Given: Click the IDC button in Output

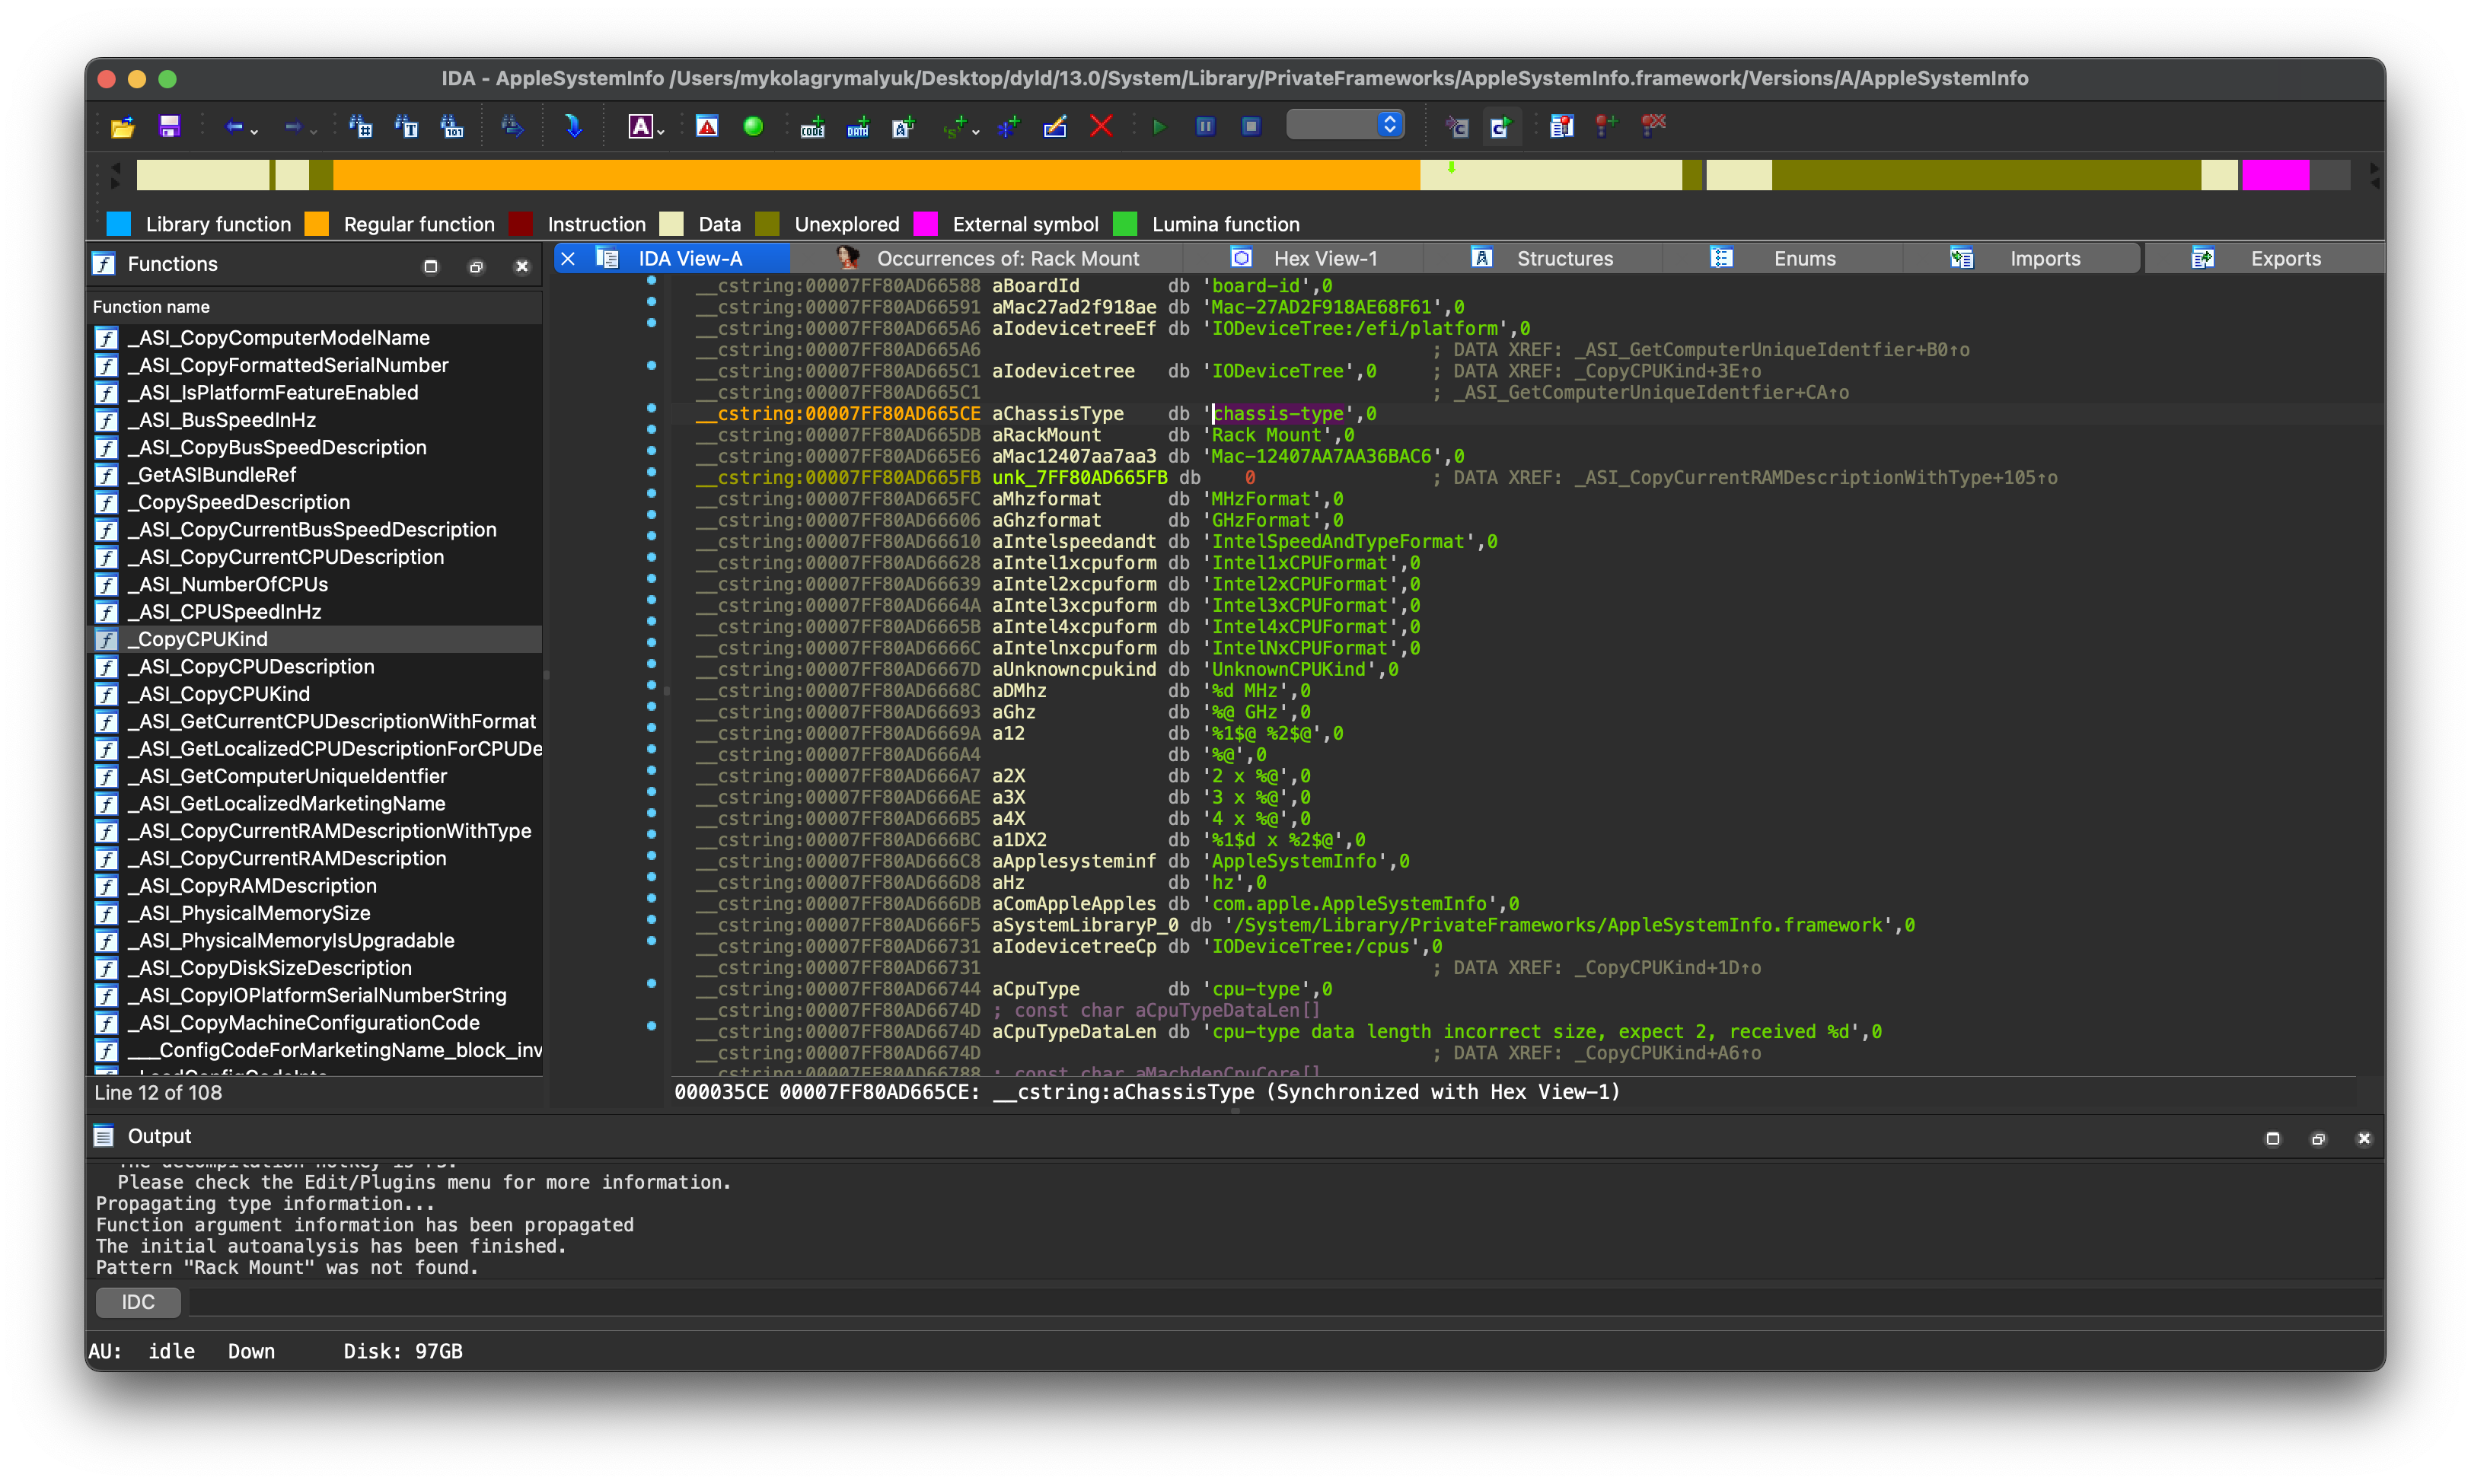Looking at the screenshot, I should tap(138, 1302).
